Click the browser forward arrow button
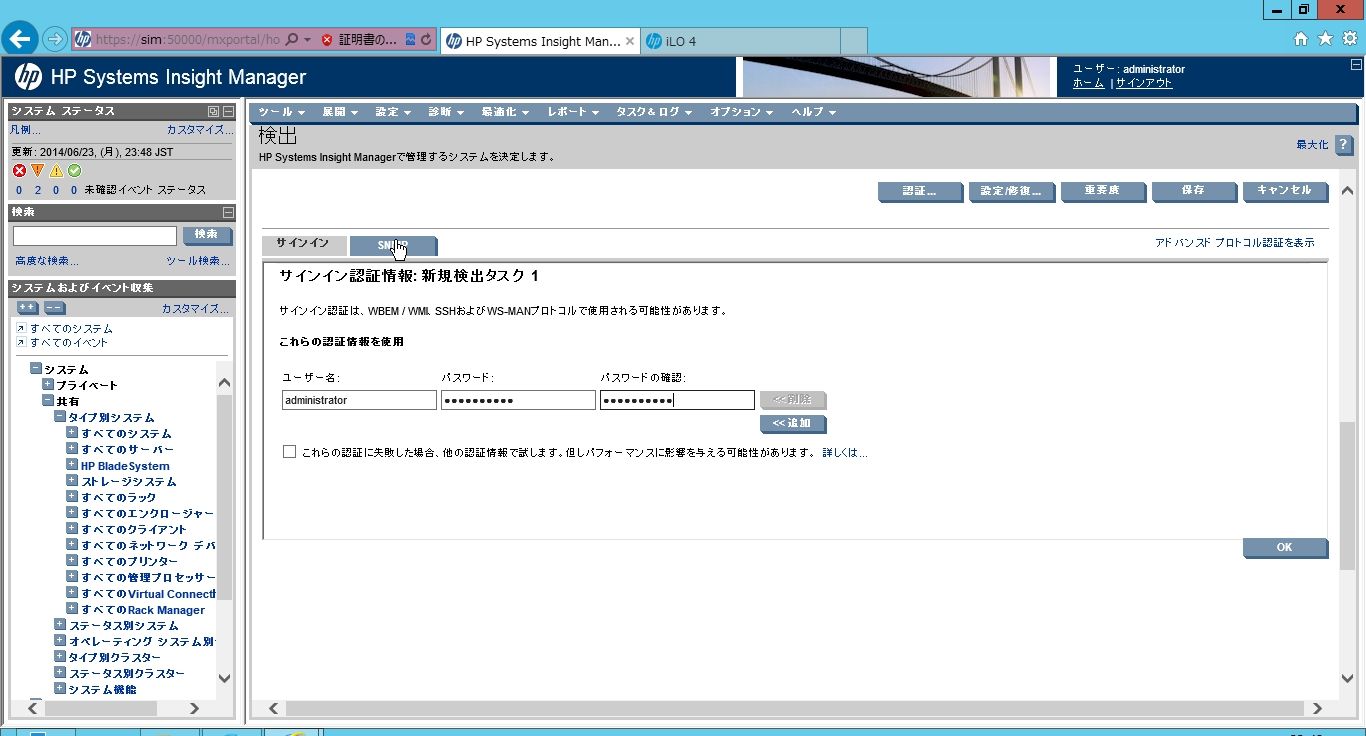This screenshot has height=736, width=1366. click(54, 40)
